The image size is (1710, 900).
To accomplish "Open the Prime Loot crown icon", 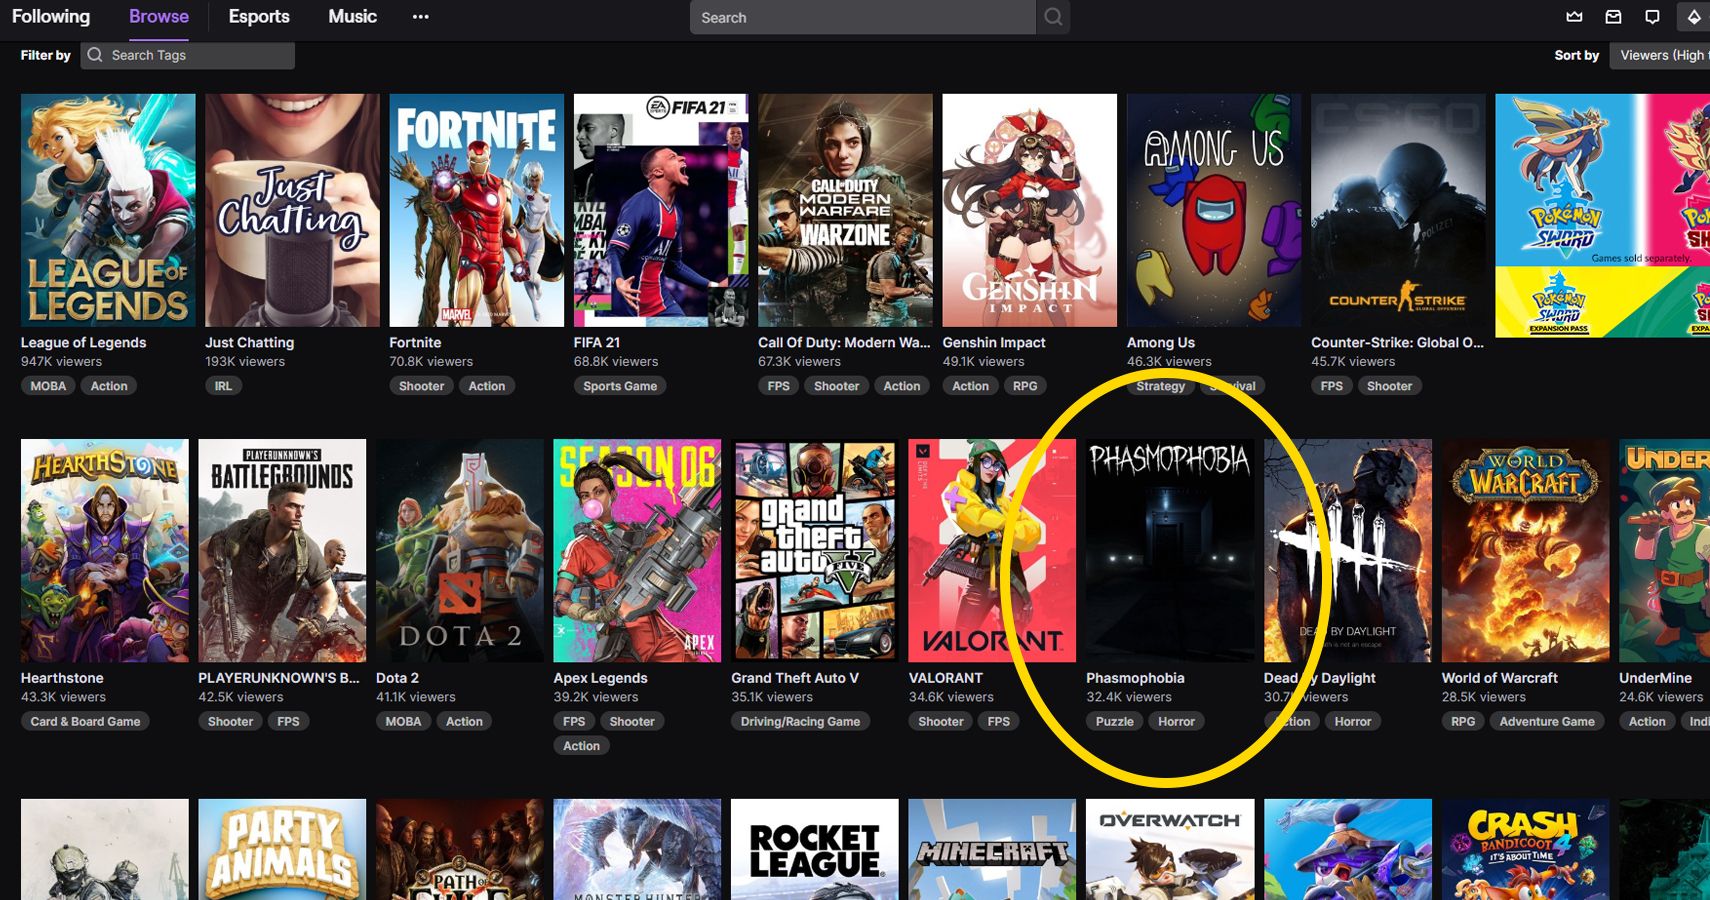I will (x=1574, y=17).
